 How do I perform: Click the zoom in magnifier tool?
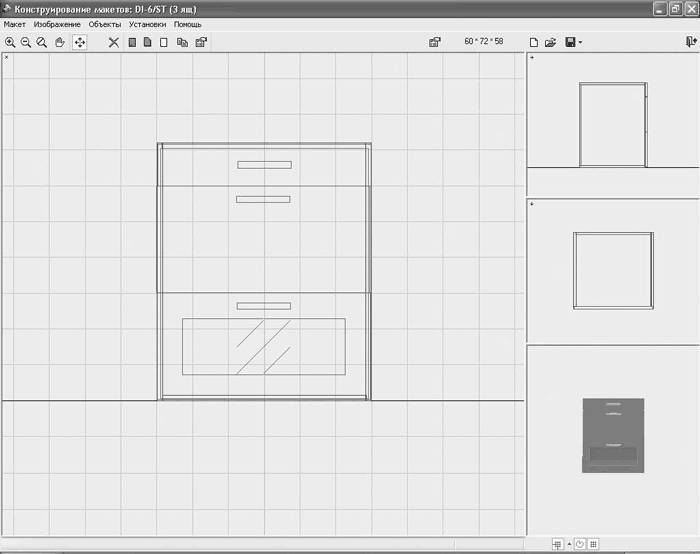coord(10,42)
